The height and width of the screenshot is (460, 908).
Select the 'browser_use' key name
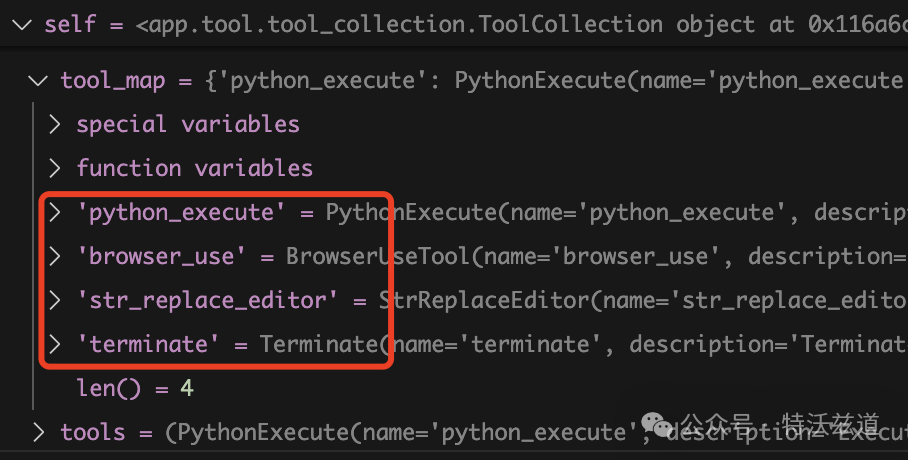[162, 256]
